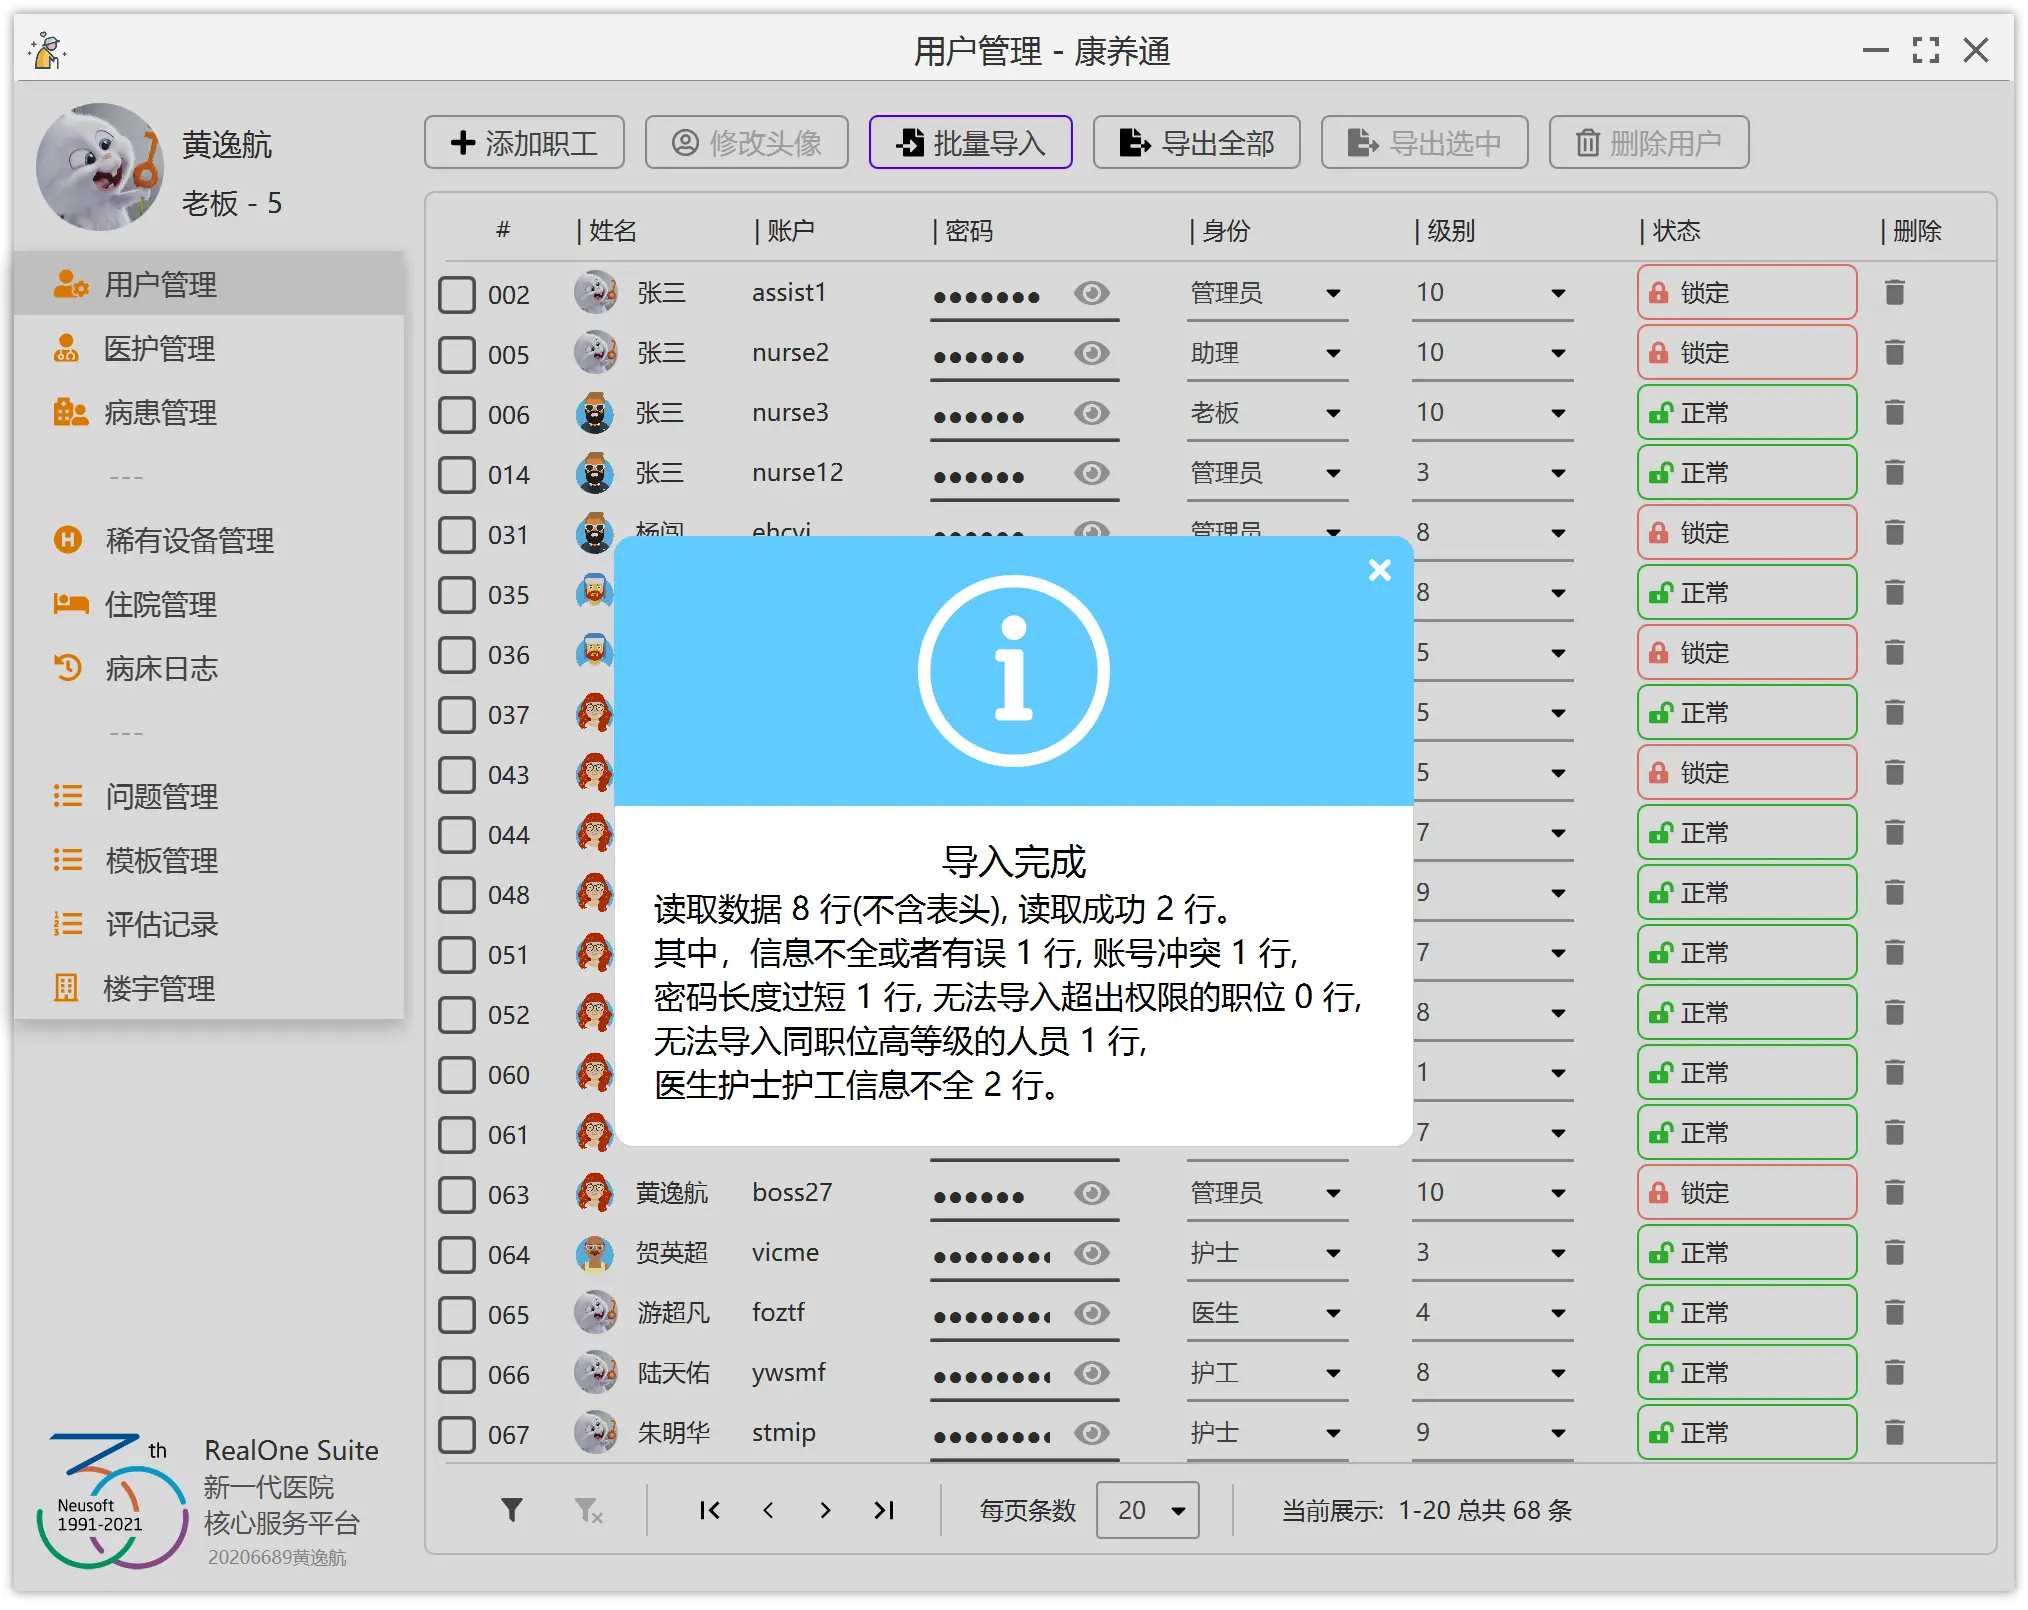Expand level dropdown for user 014
The width and height of the screenshot is (2028, 1610).
(1557, 473)
